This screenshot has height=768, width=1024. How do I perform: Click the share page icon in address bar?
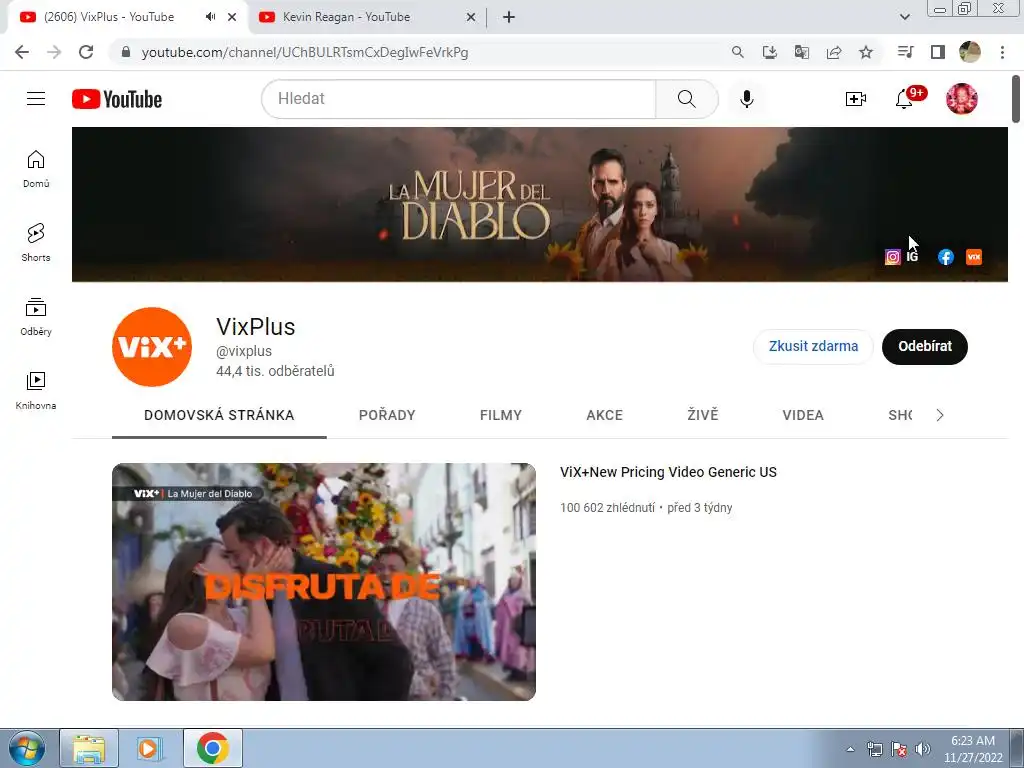pos(834,52)
